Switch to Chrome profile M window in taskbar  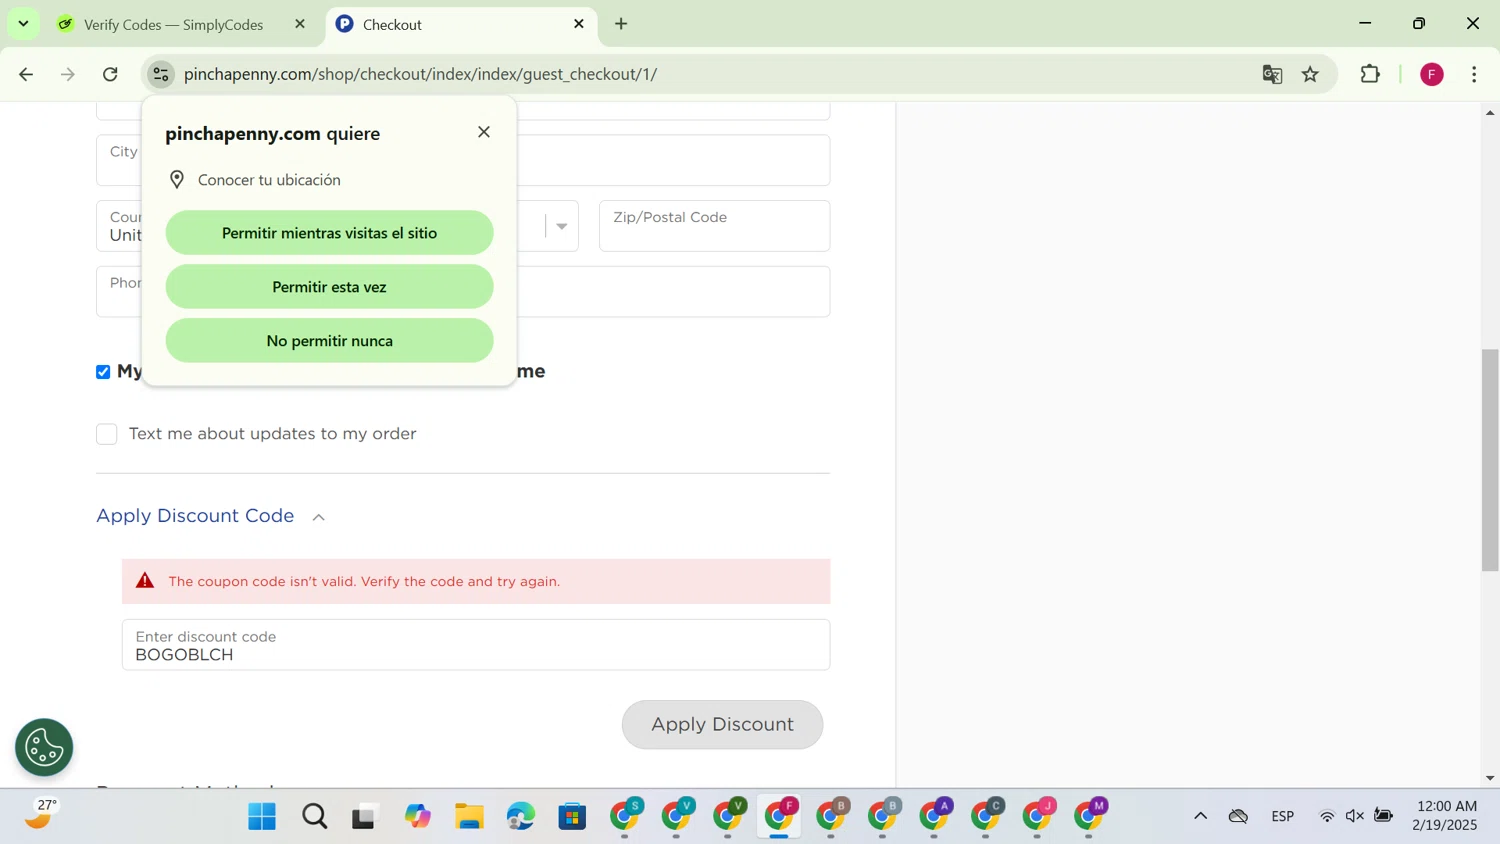pyautogui.click(x=1090, y=816)
